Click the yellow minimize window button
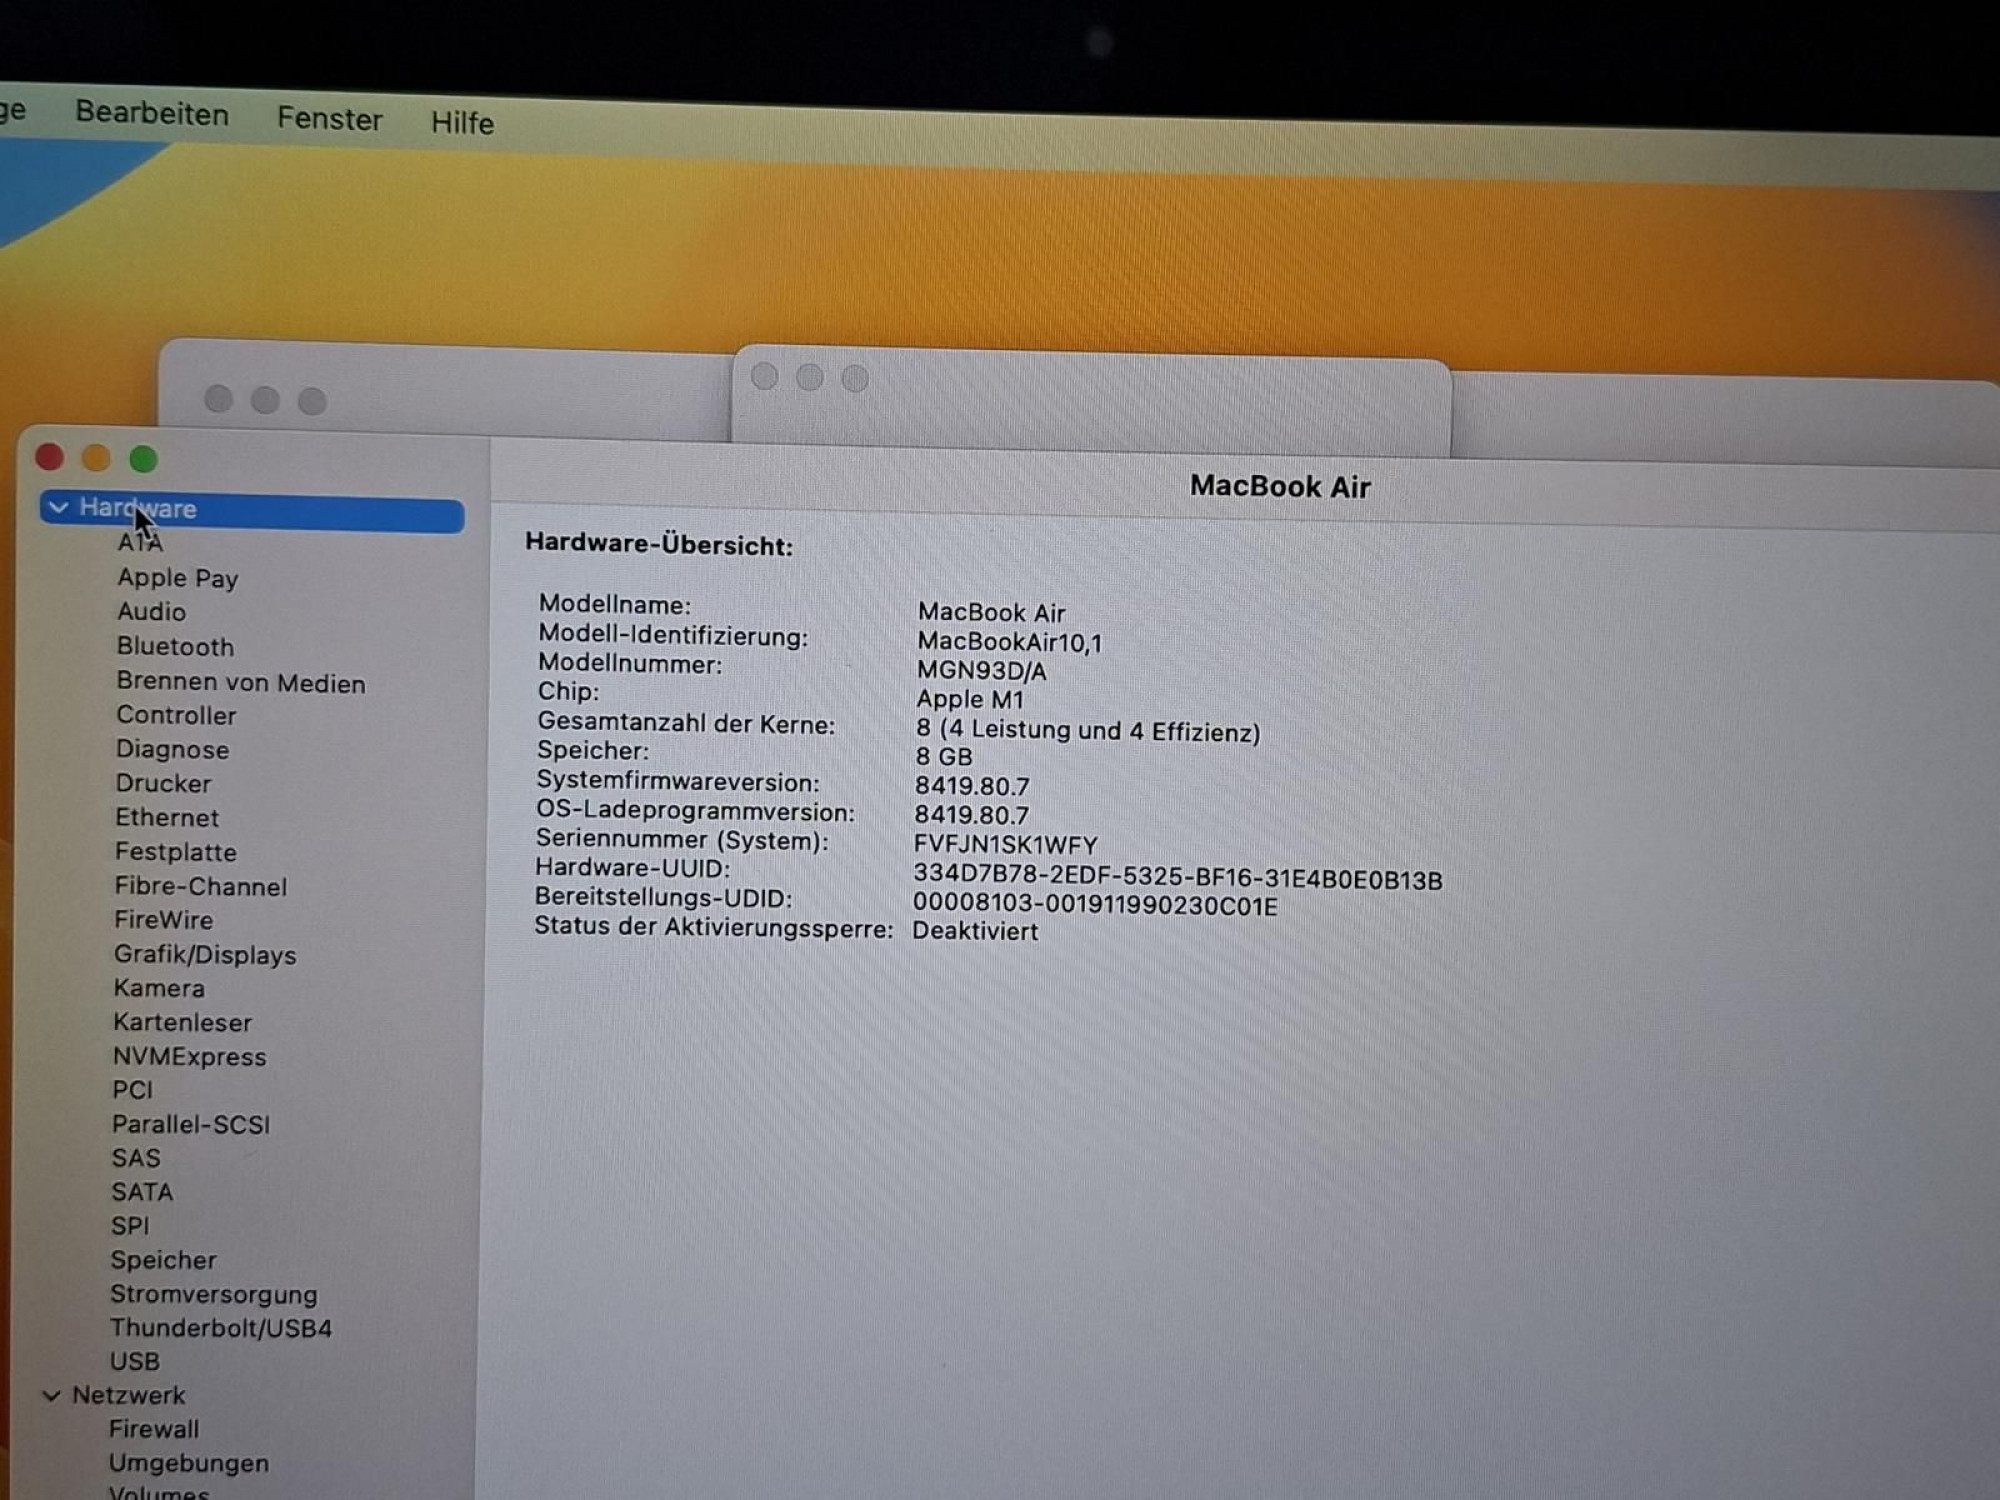The height and width of the screenshot is (1500, 2000). point(96,458)
